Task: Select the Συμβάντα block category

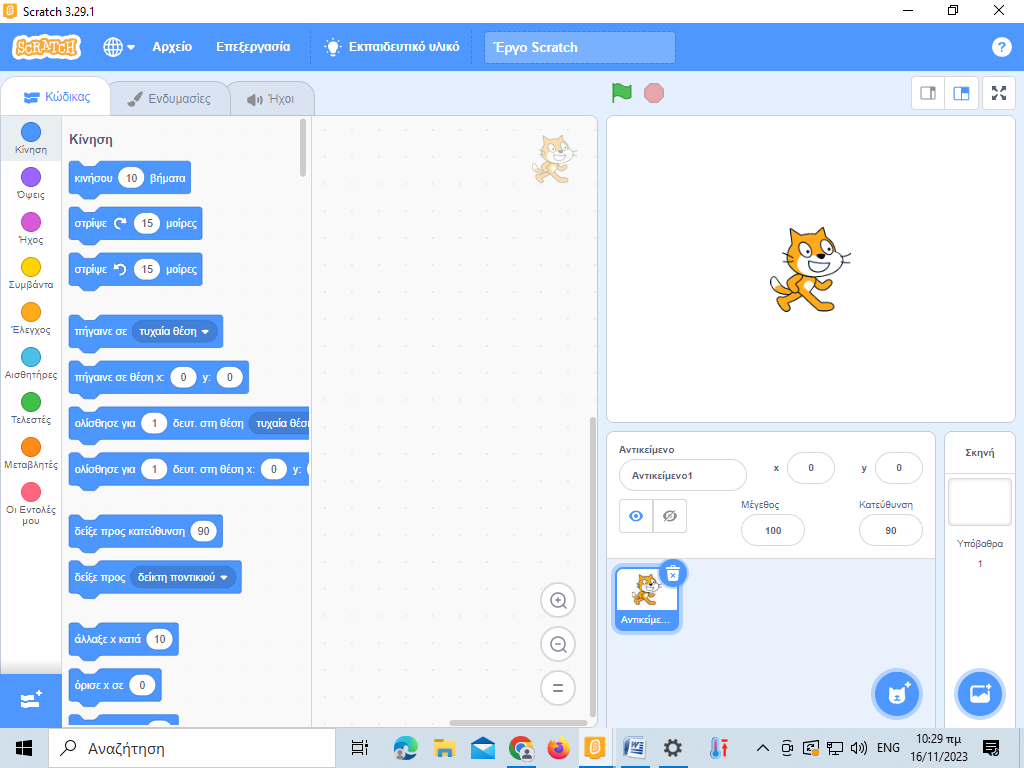Action: [x=31, y=274]
